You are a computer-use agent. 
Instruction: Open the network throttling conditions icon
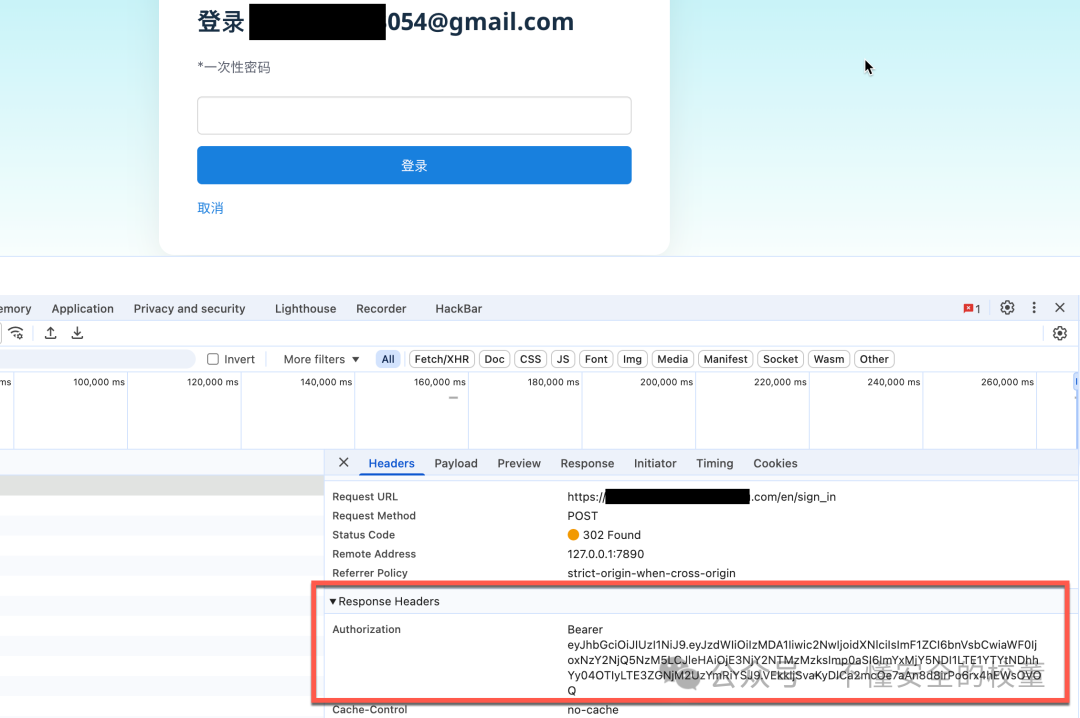[16, 333]
